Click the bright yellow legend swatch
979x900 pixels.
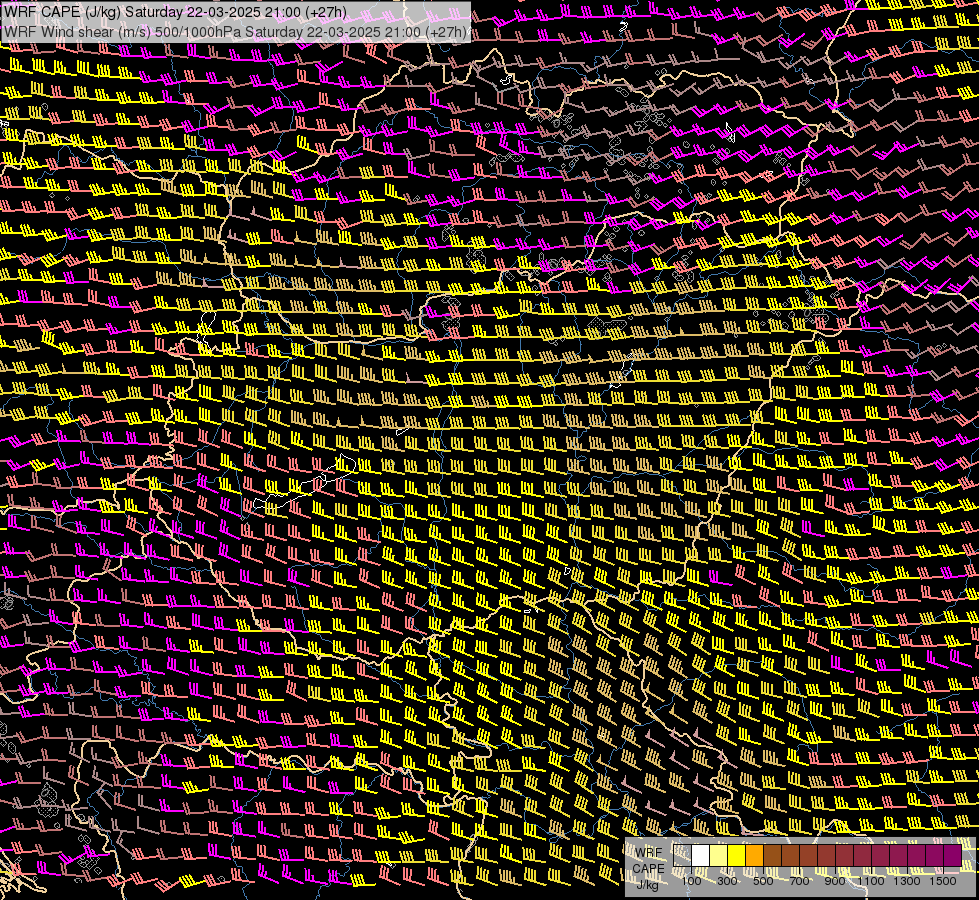coord(737,855)
